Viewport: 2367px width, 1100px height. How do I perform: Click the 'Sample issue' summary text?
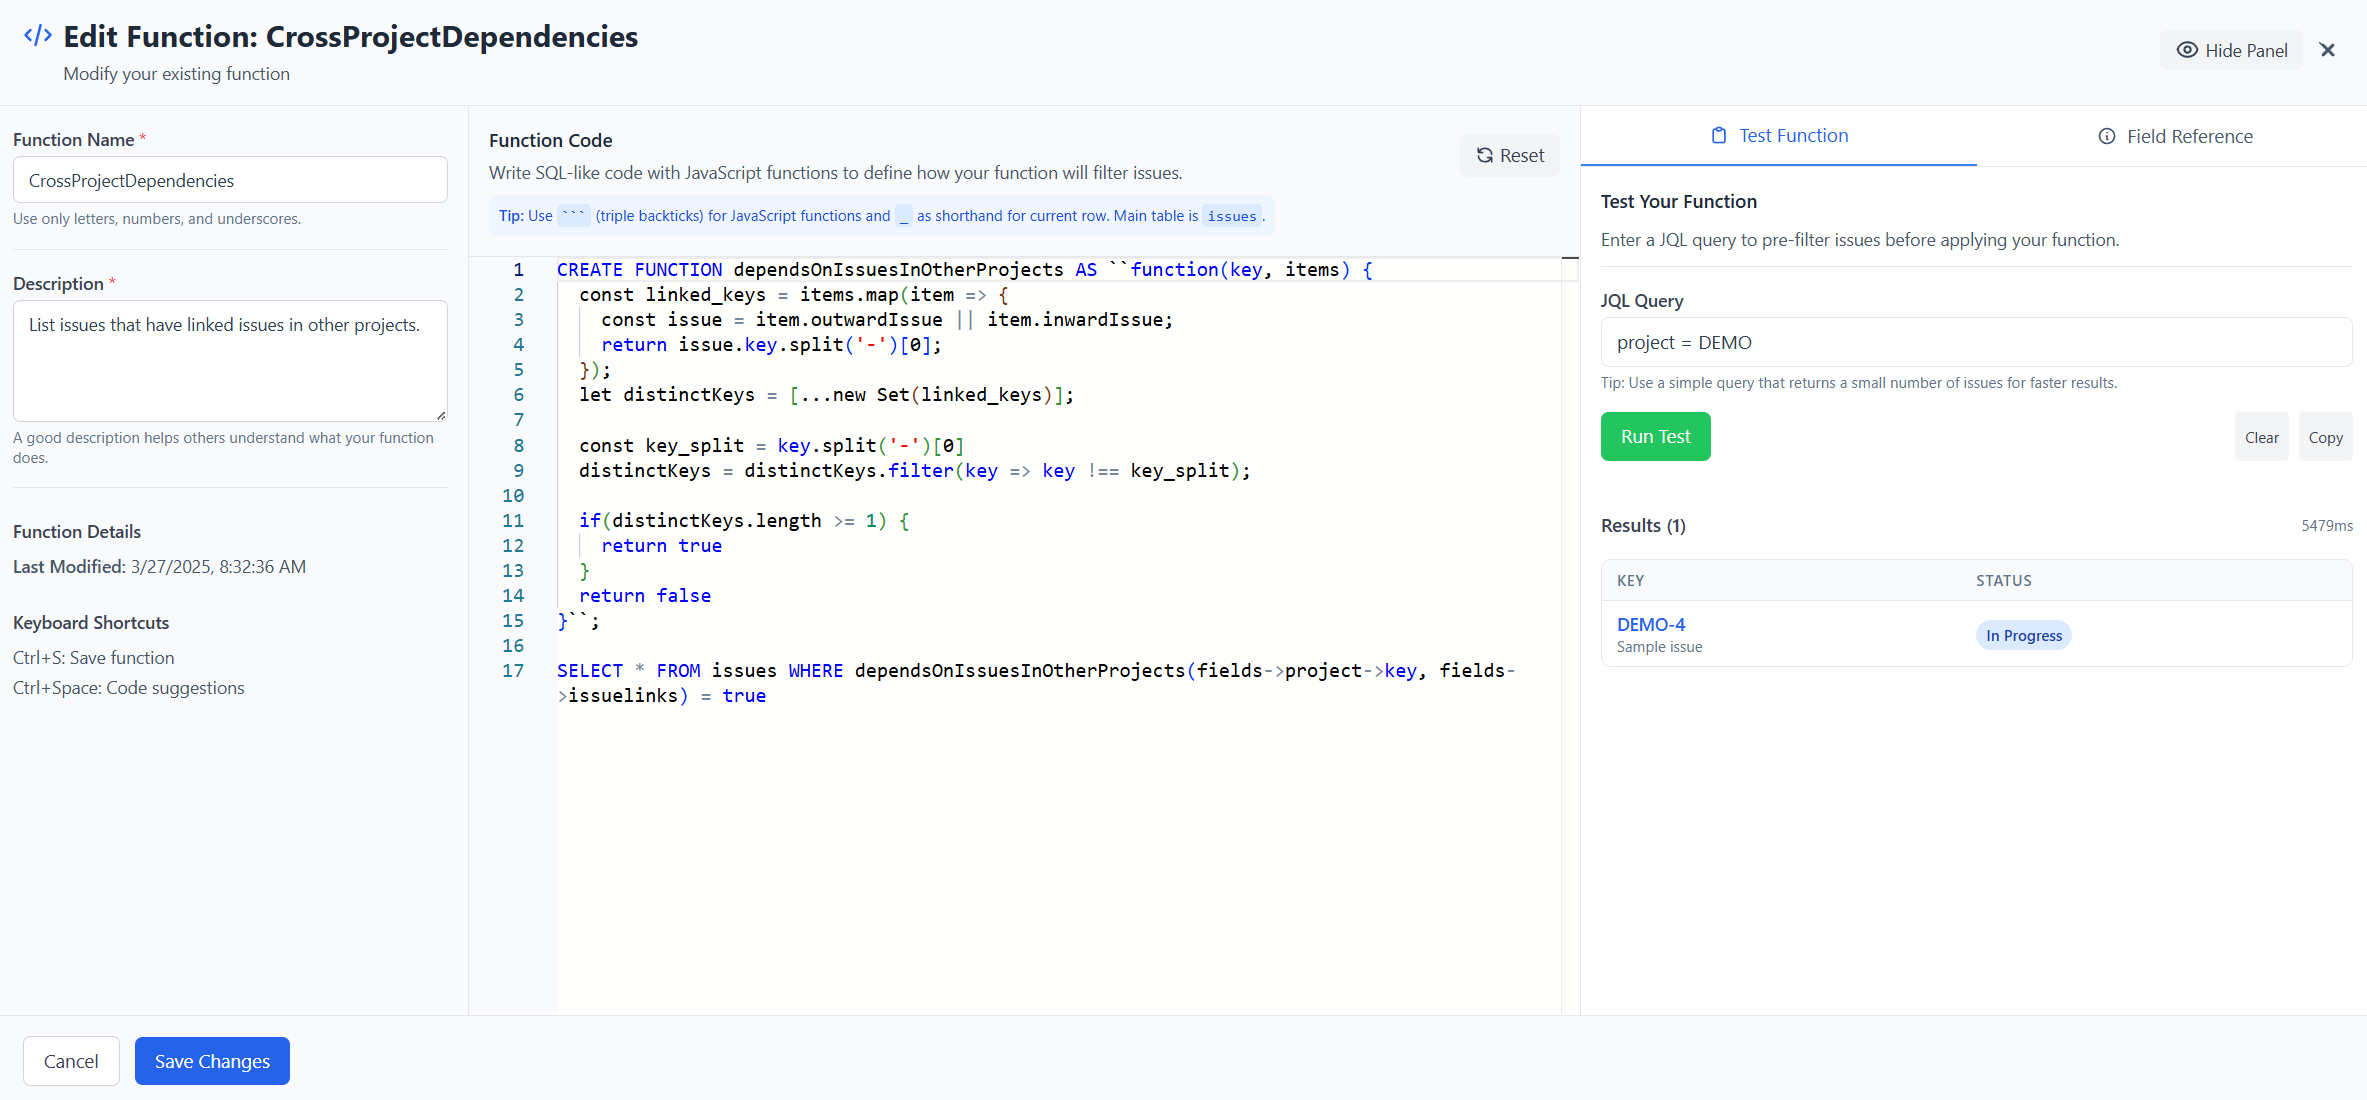[x=1660, y=647]
